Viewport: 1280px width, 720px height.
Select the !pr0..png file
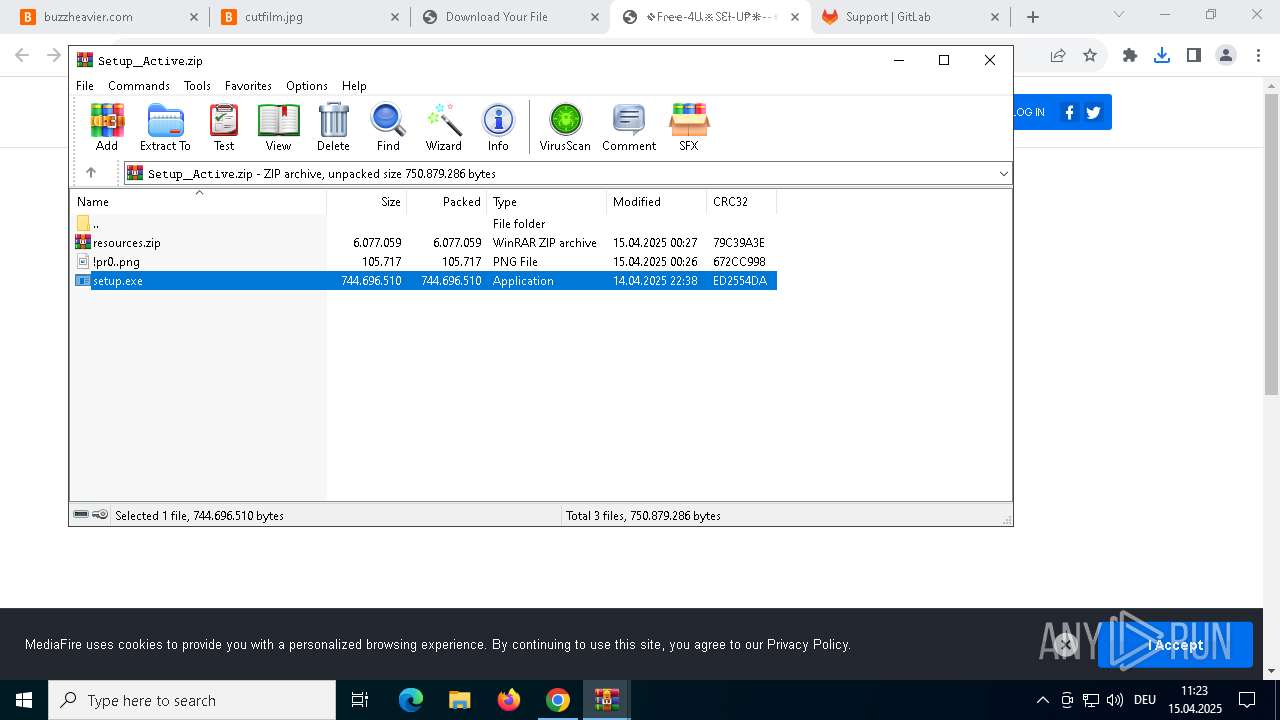(423, 262)
